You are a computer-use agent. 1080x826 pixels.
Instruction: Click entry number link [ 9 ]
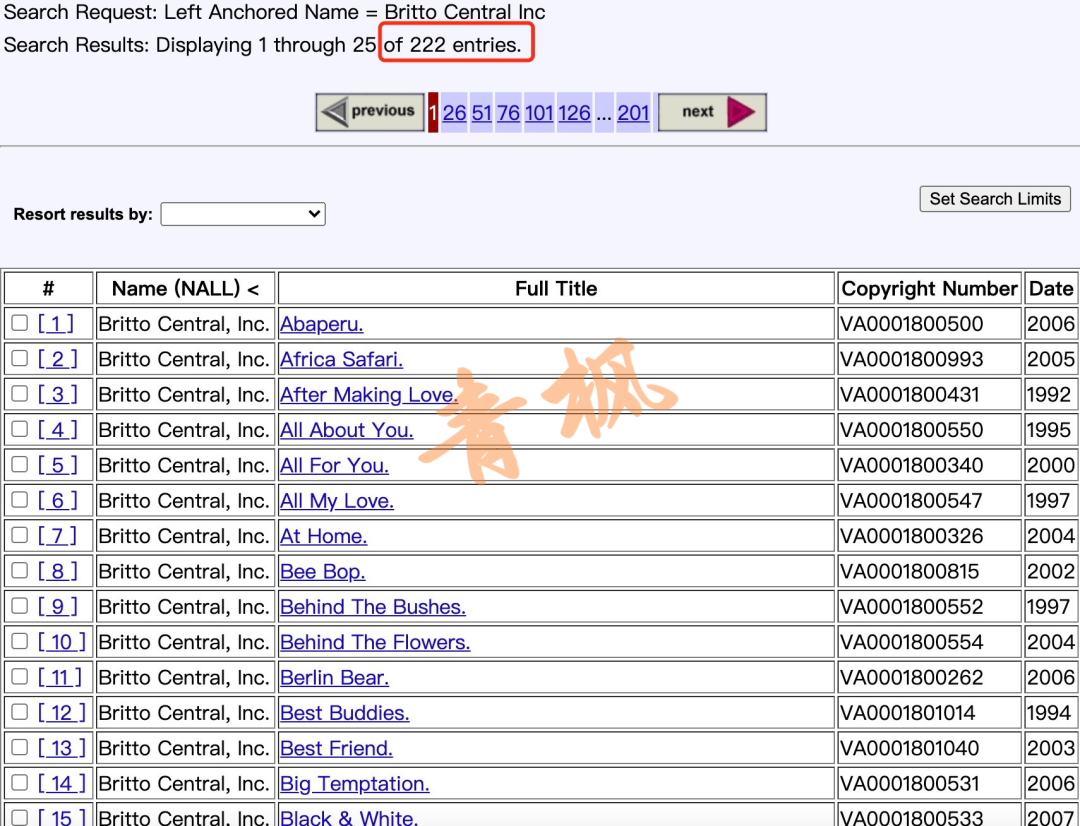pos(57,606)
